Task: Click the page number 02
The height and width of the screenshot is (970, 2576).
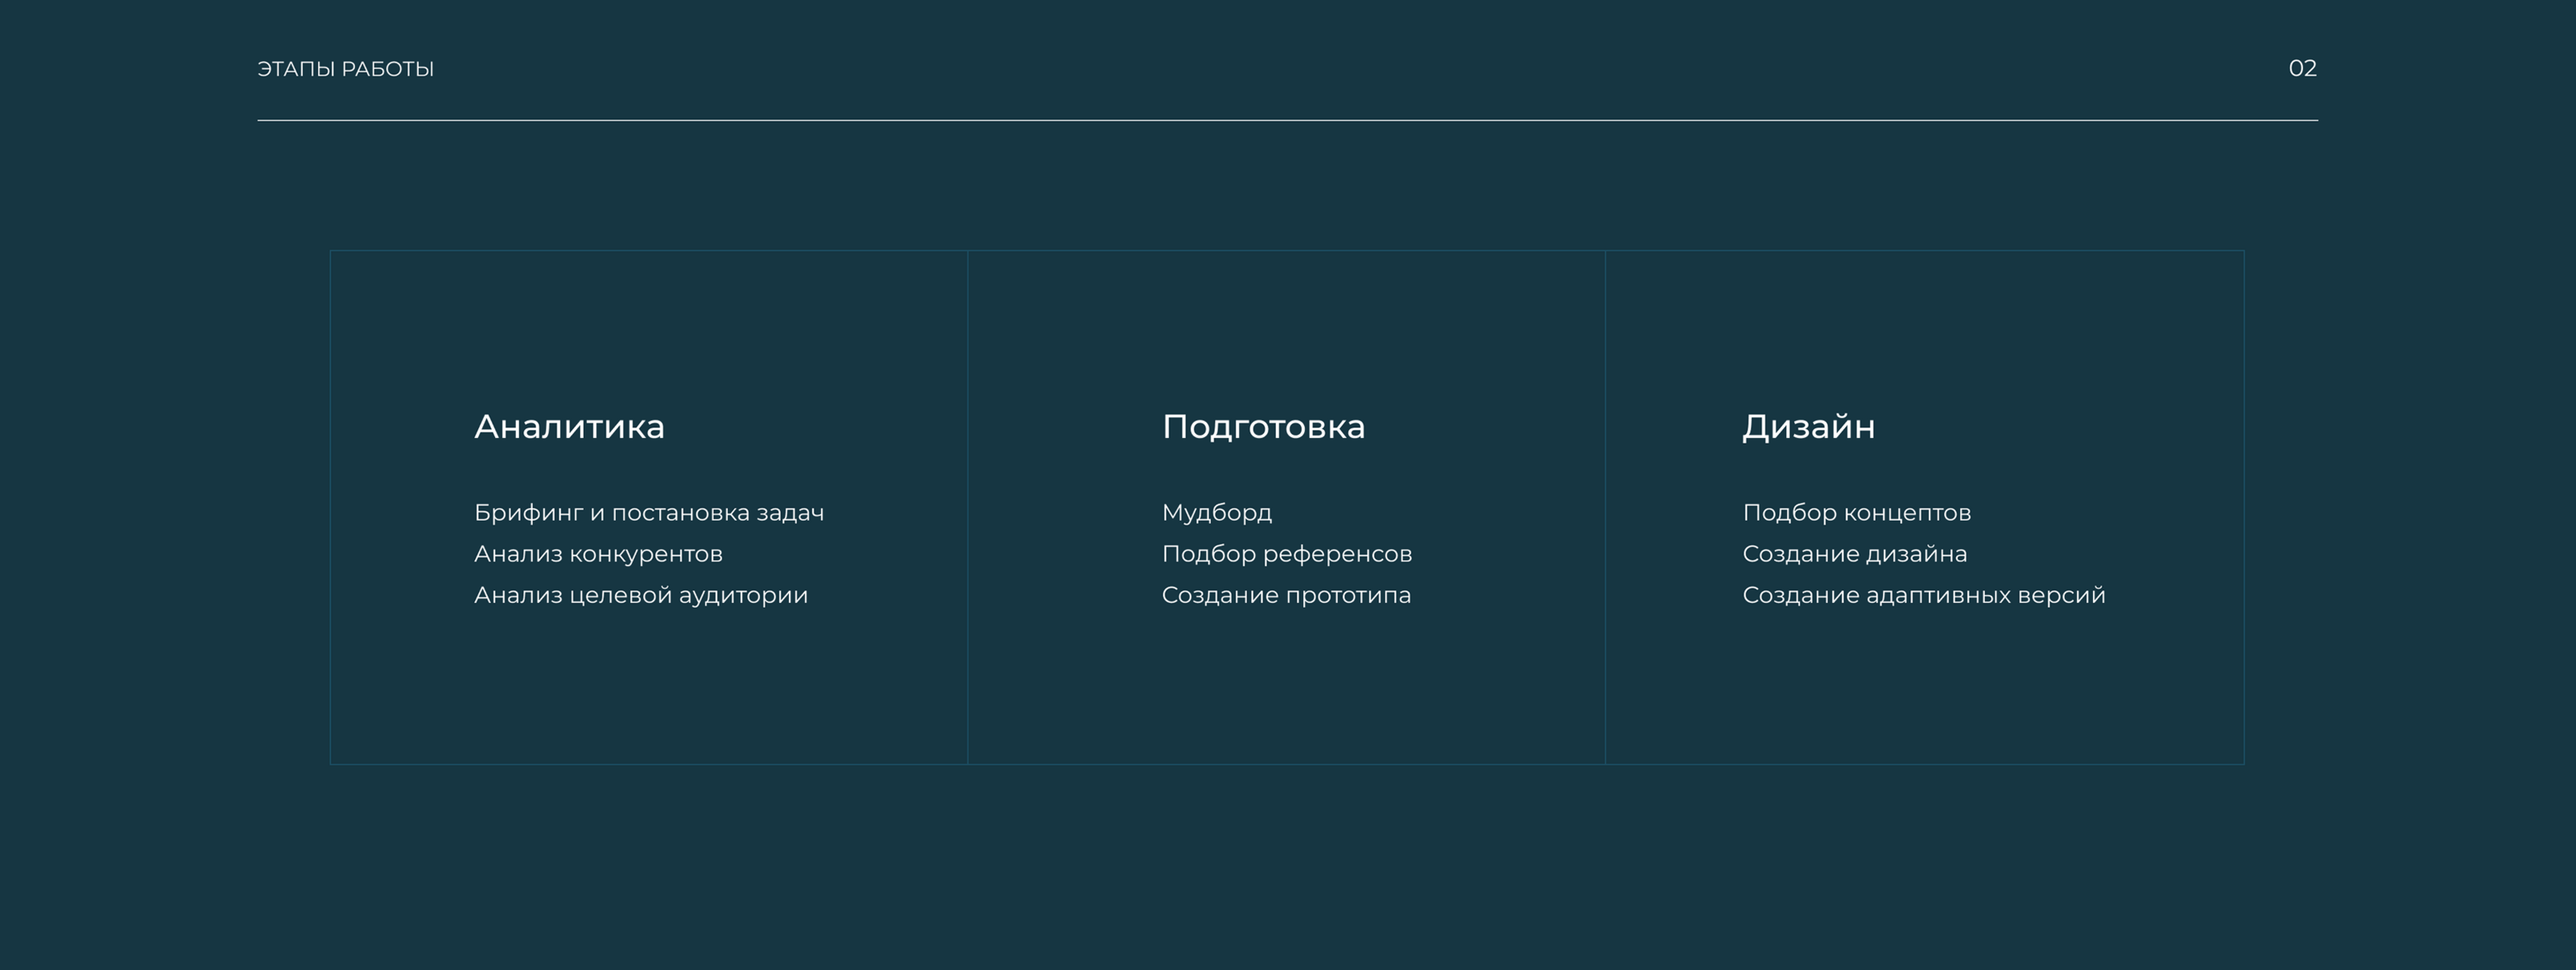Action: tap(2302, 68)
